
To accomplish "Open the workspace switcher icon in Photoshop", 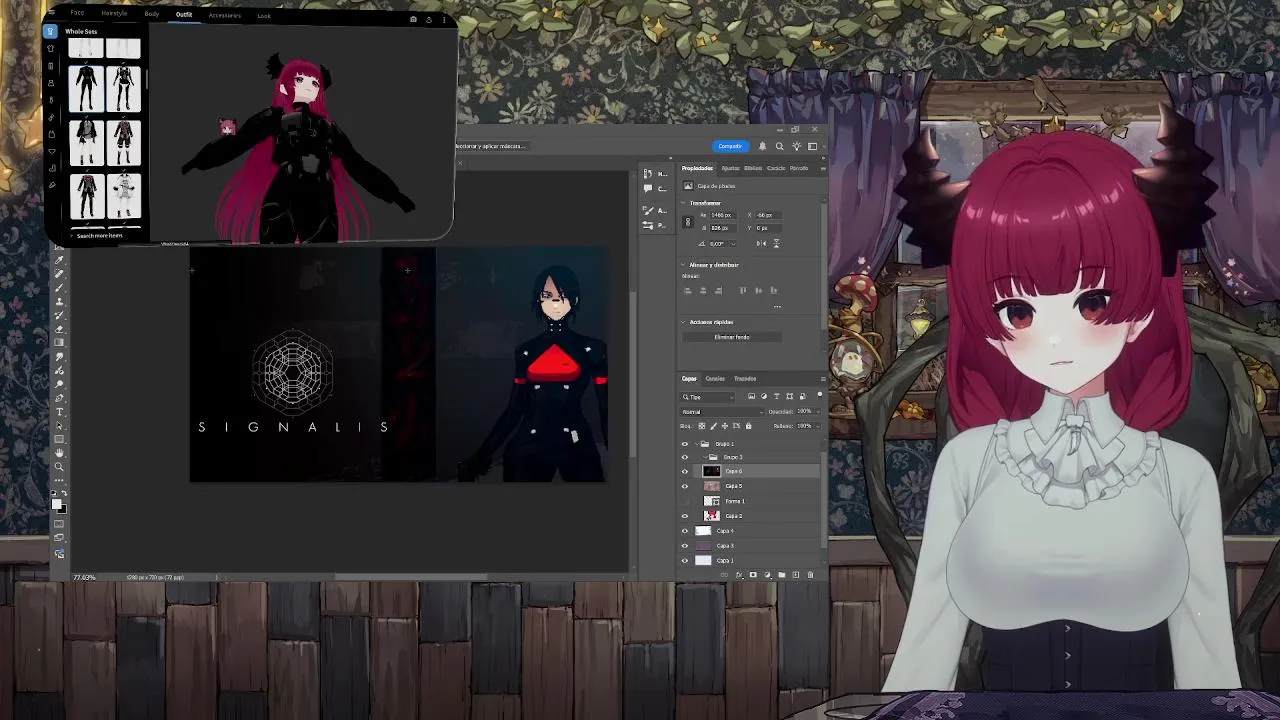I will [812, 146].
